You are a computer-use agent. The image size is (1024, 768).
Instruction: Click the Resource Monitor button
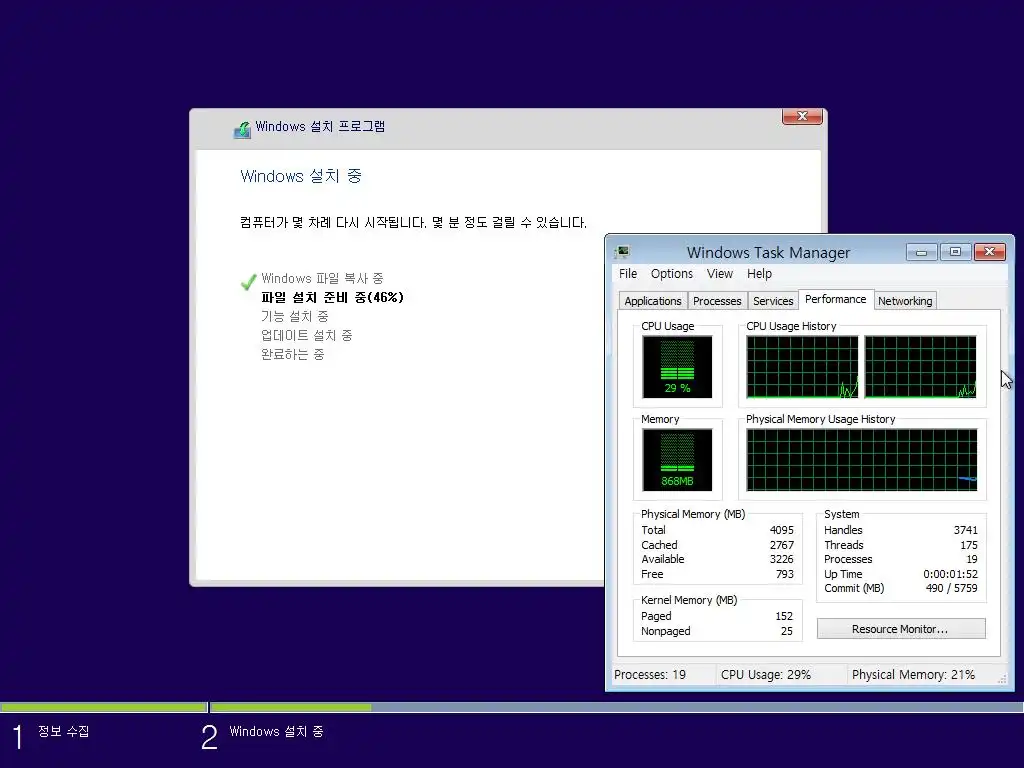click(x=901, y=629)
